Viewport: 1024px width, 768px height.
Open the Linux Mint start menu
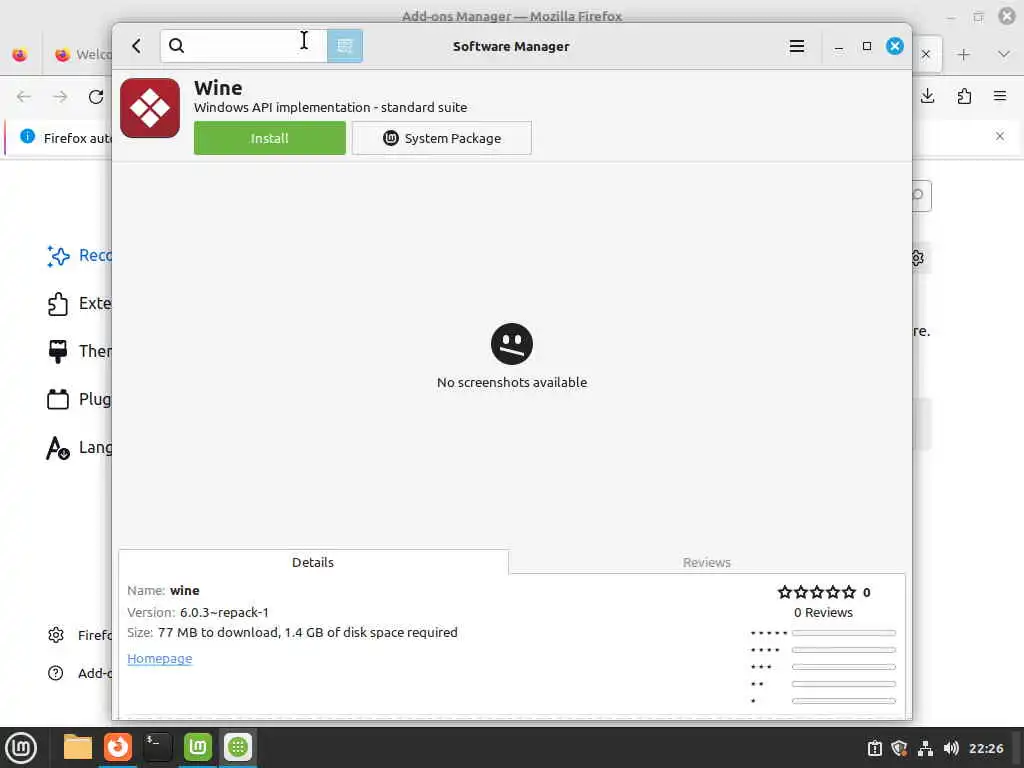[x=21, y=747]
